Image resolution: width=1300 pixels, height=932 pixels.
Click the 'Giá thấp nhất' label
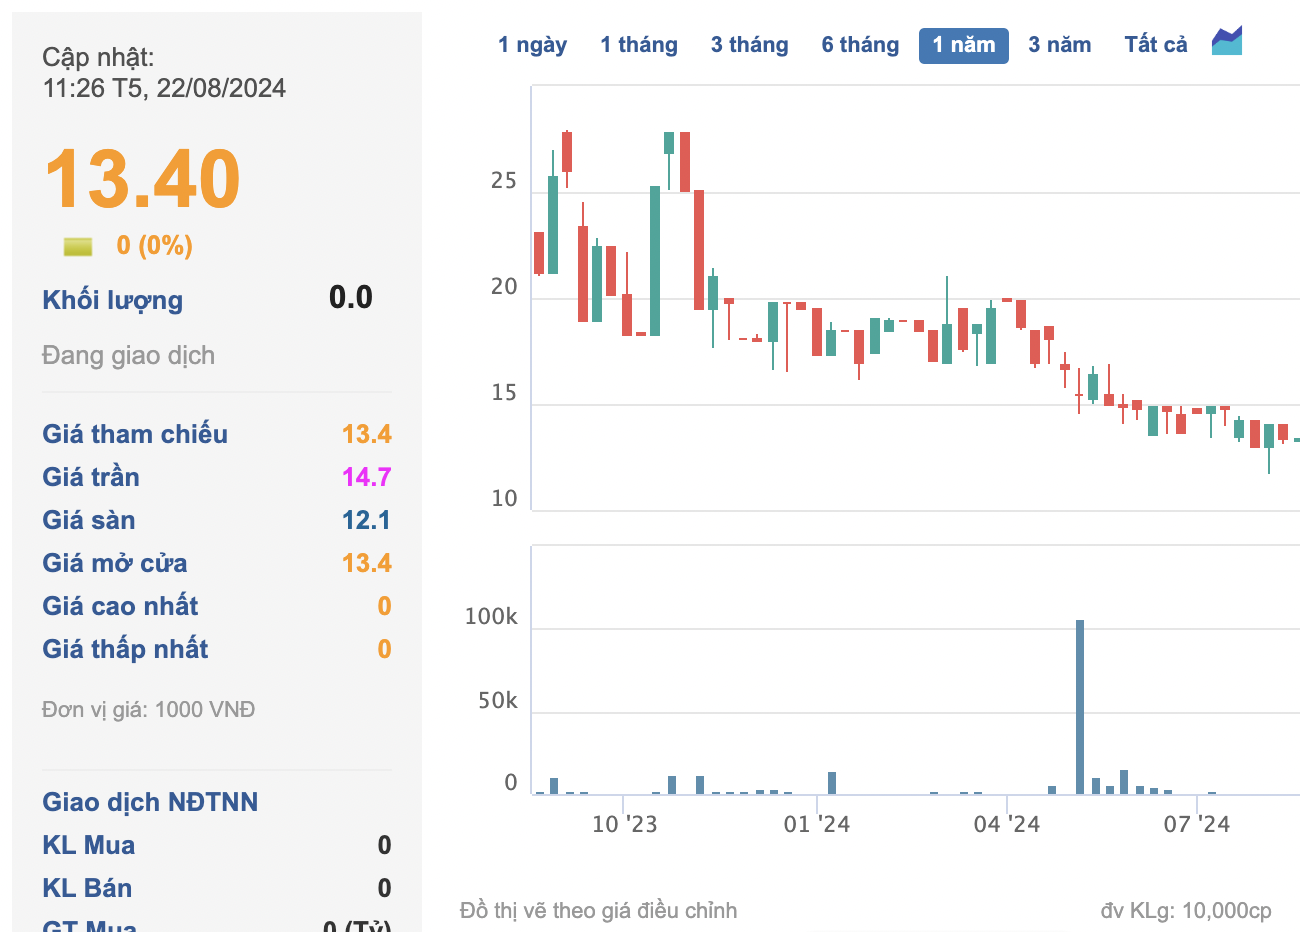125,649
